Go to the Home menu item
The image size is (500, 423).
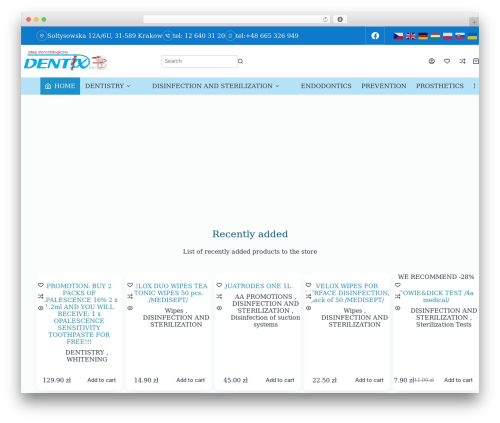coord(60,86)
